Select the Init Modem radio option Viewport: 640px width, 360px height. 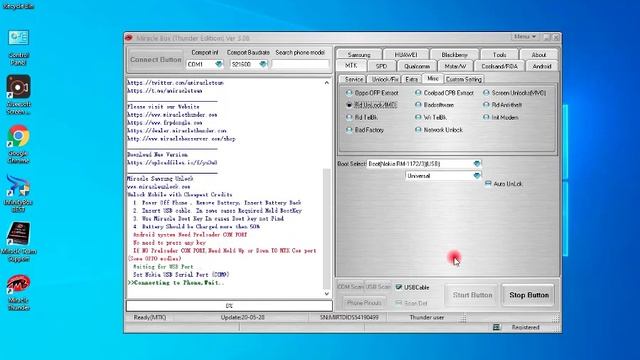pyautogui.click(x=500, y=118)
